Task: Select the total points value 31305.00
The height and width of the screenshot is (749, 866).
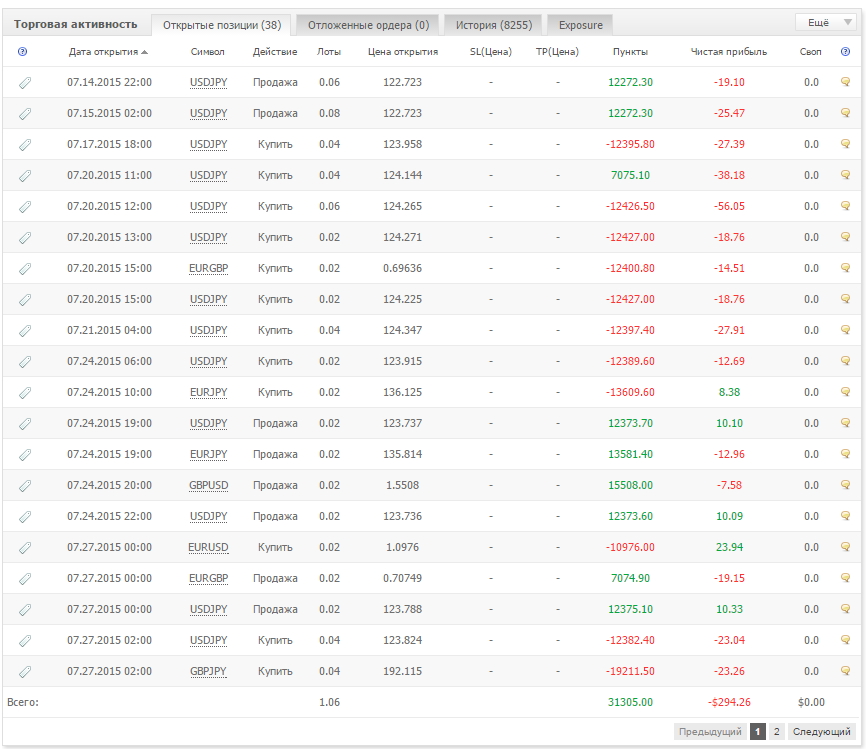Action: [630, 703]
